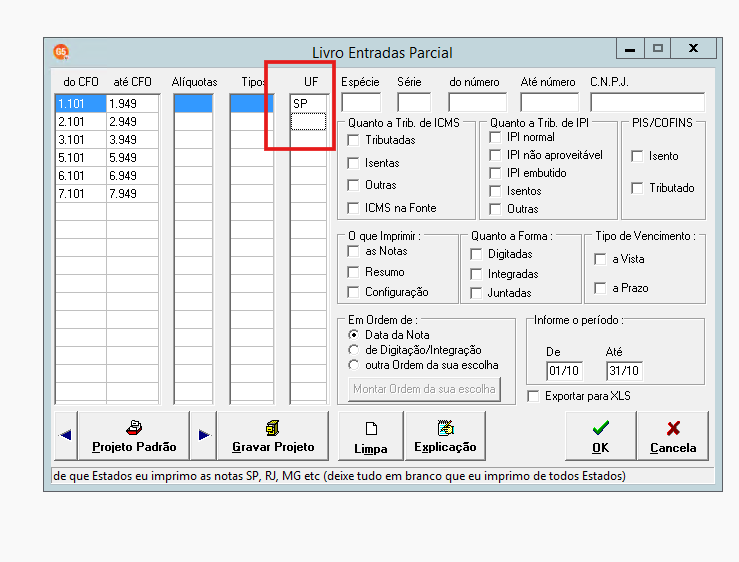Click the G5 application icon in title bar
The height and width of the screenshot is (562, 739).
[61, 52]
